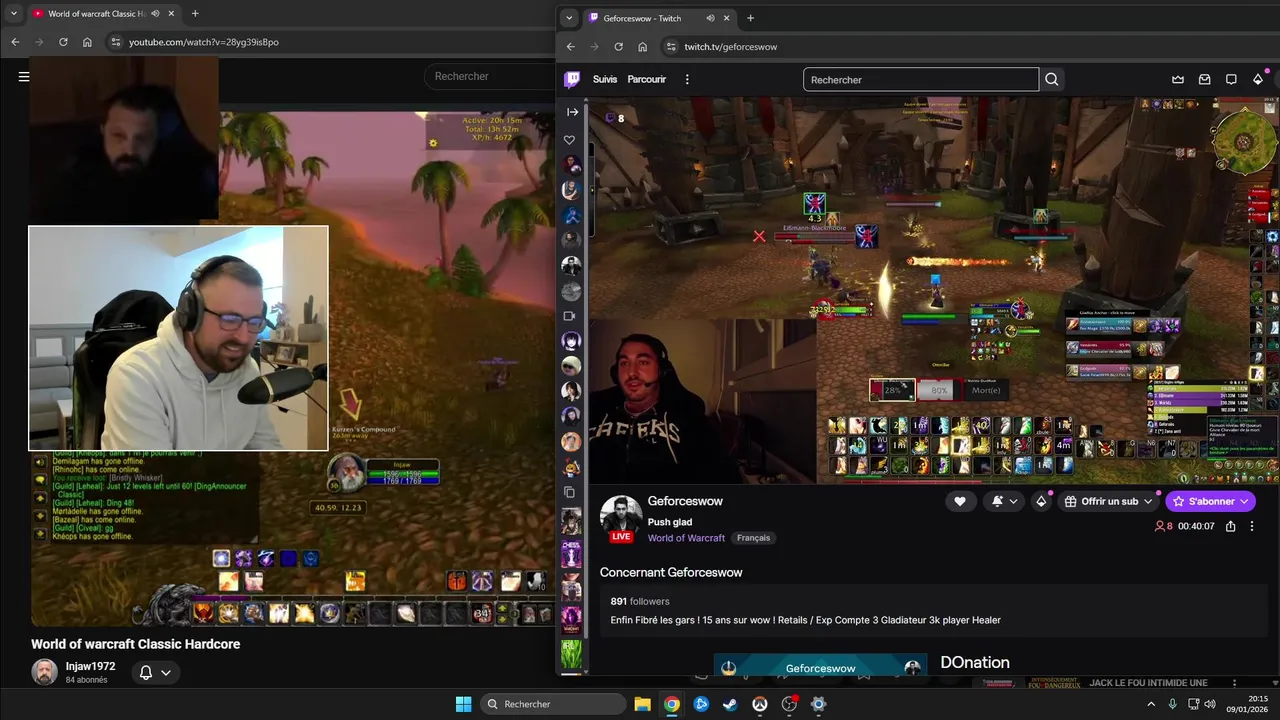Toggle the microphone icon in system tray
The image size is (1280, 720).
pos(1172,704)
